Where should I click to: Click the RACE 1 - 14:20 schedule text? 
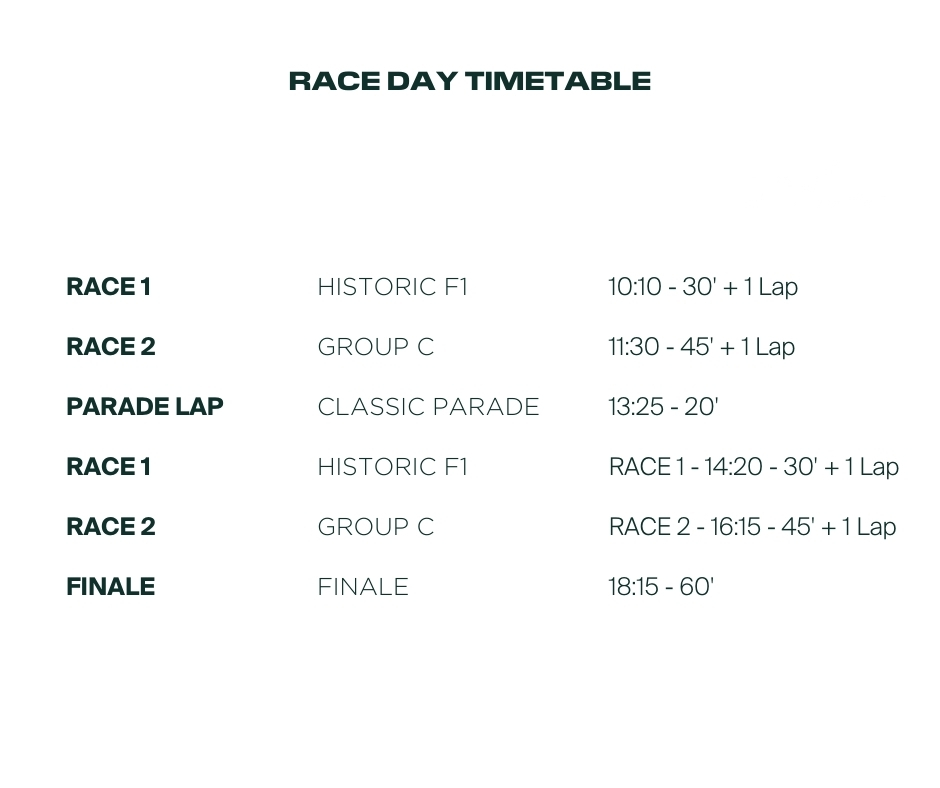(x=754, y=467)
